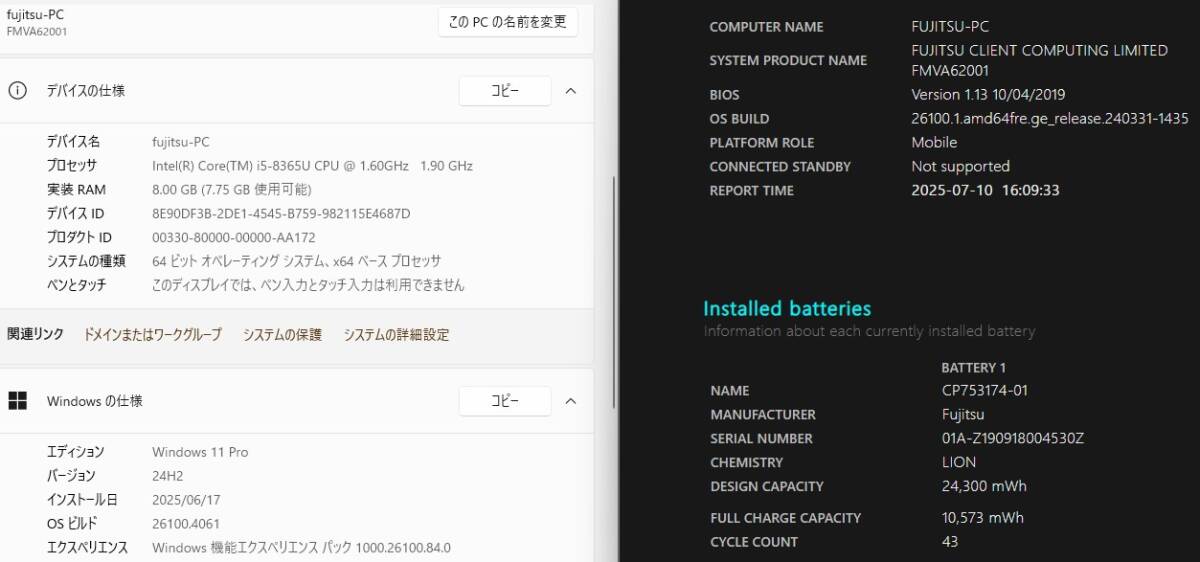Image resolution: width=1200 pixels, height=562 pixels.
Task: Select report time 2025-07-10 16:09:33
Action: point(985,191)
